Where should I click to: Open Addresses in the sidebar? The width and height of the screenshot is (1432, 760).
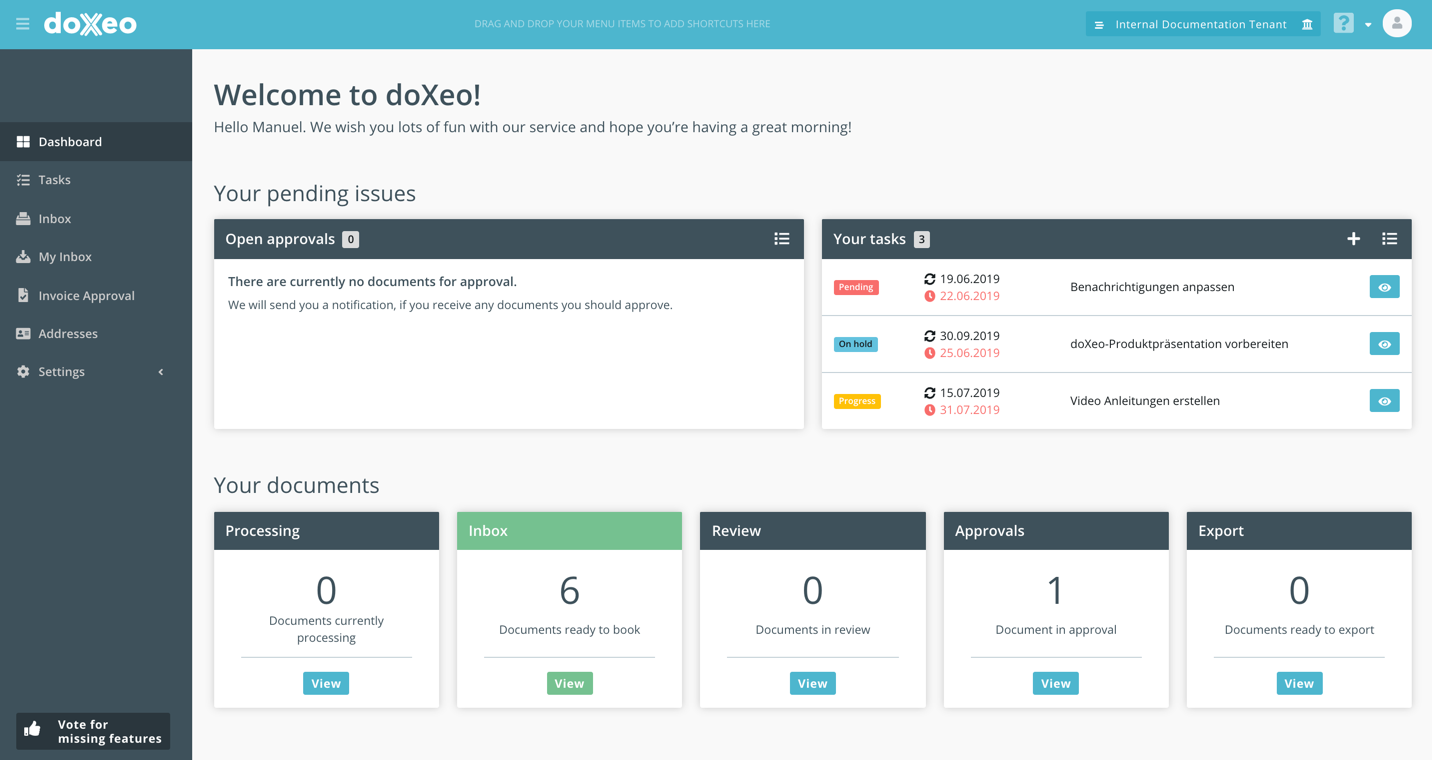pos(96,334)
